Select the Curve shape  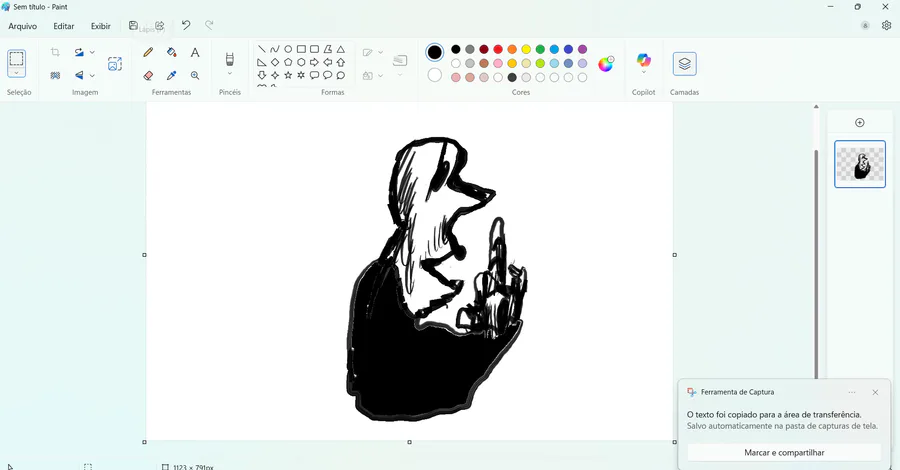coord(275,49)
